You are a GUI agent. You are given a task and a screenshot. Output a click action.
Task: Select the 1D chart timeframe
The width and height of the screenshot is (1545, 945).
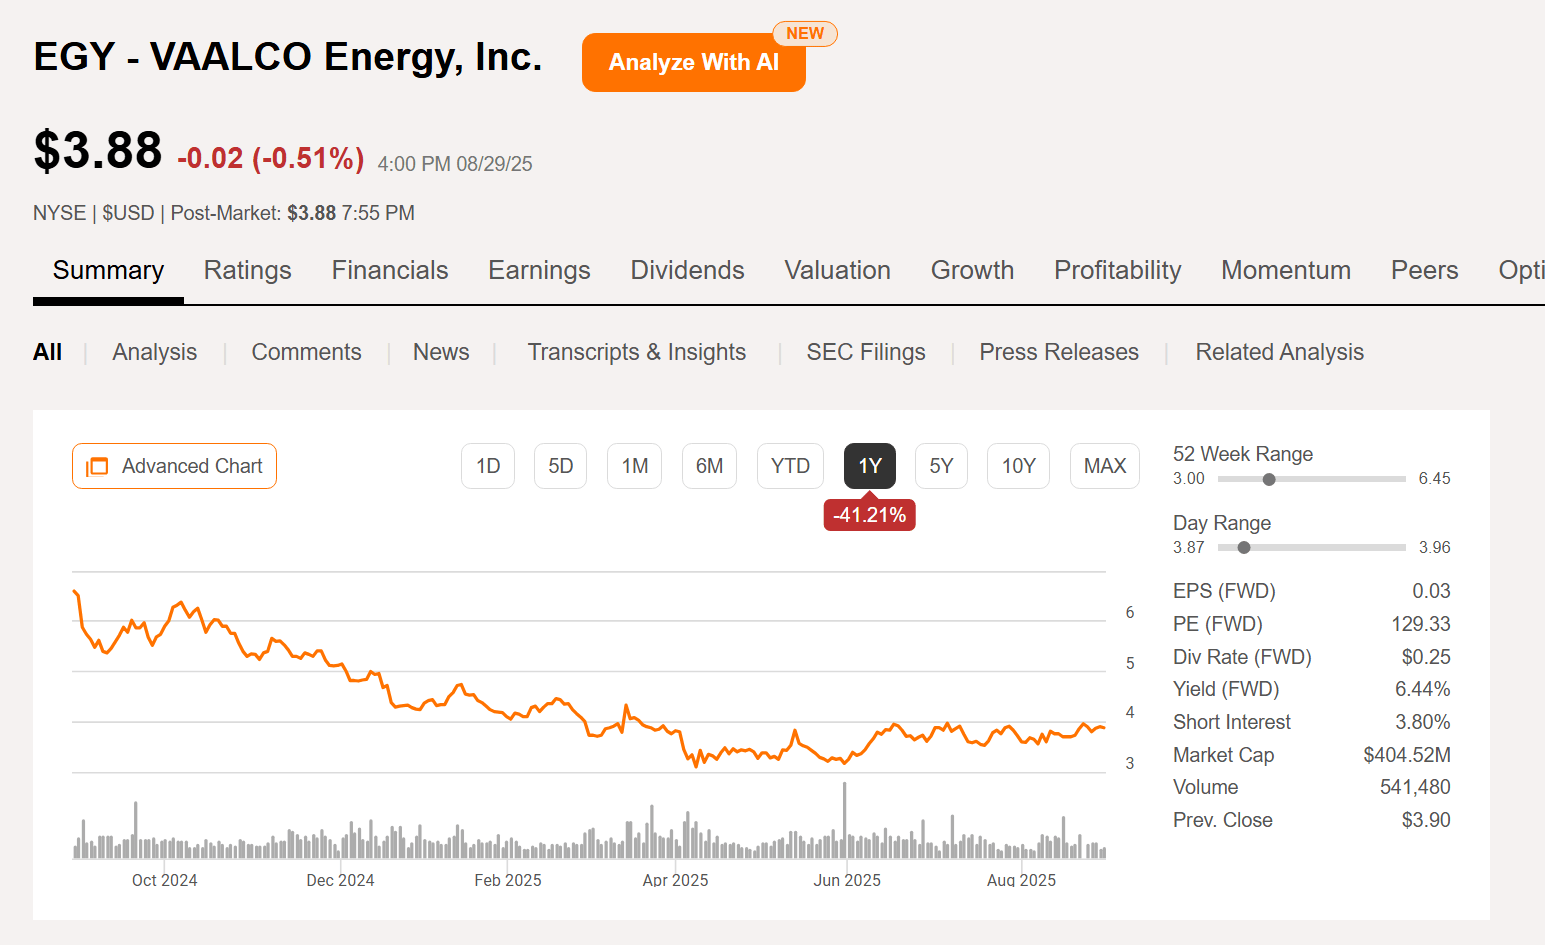[x=487, y=466]
